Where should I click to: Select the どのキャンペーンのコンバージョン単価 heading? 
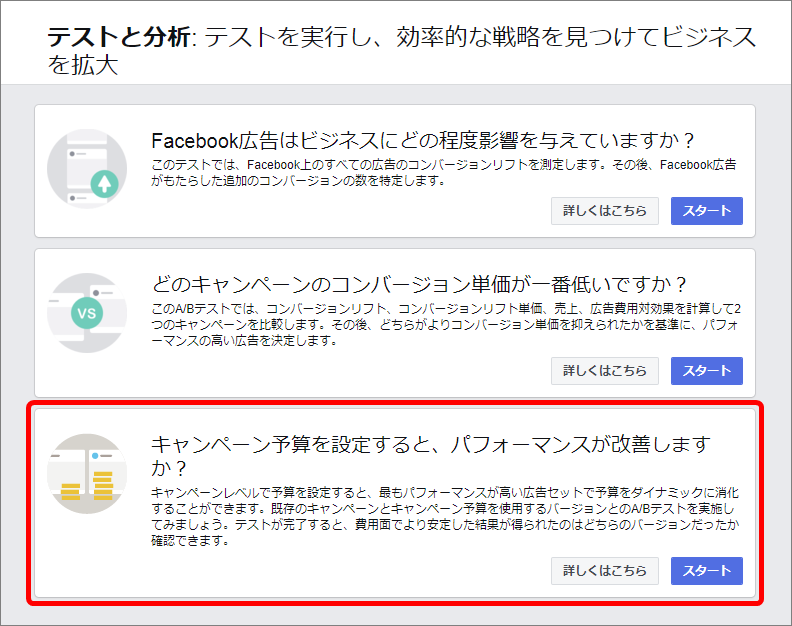(x=419, y=284)
